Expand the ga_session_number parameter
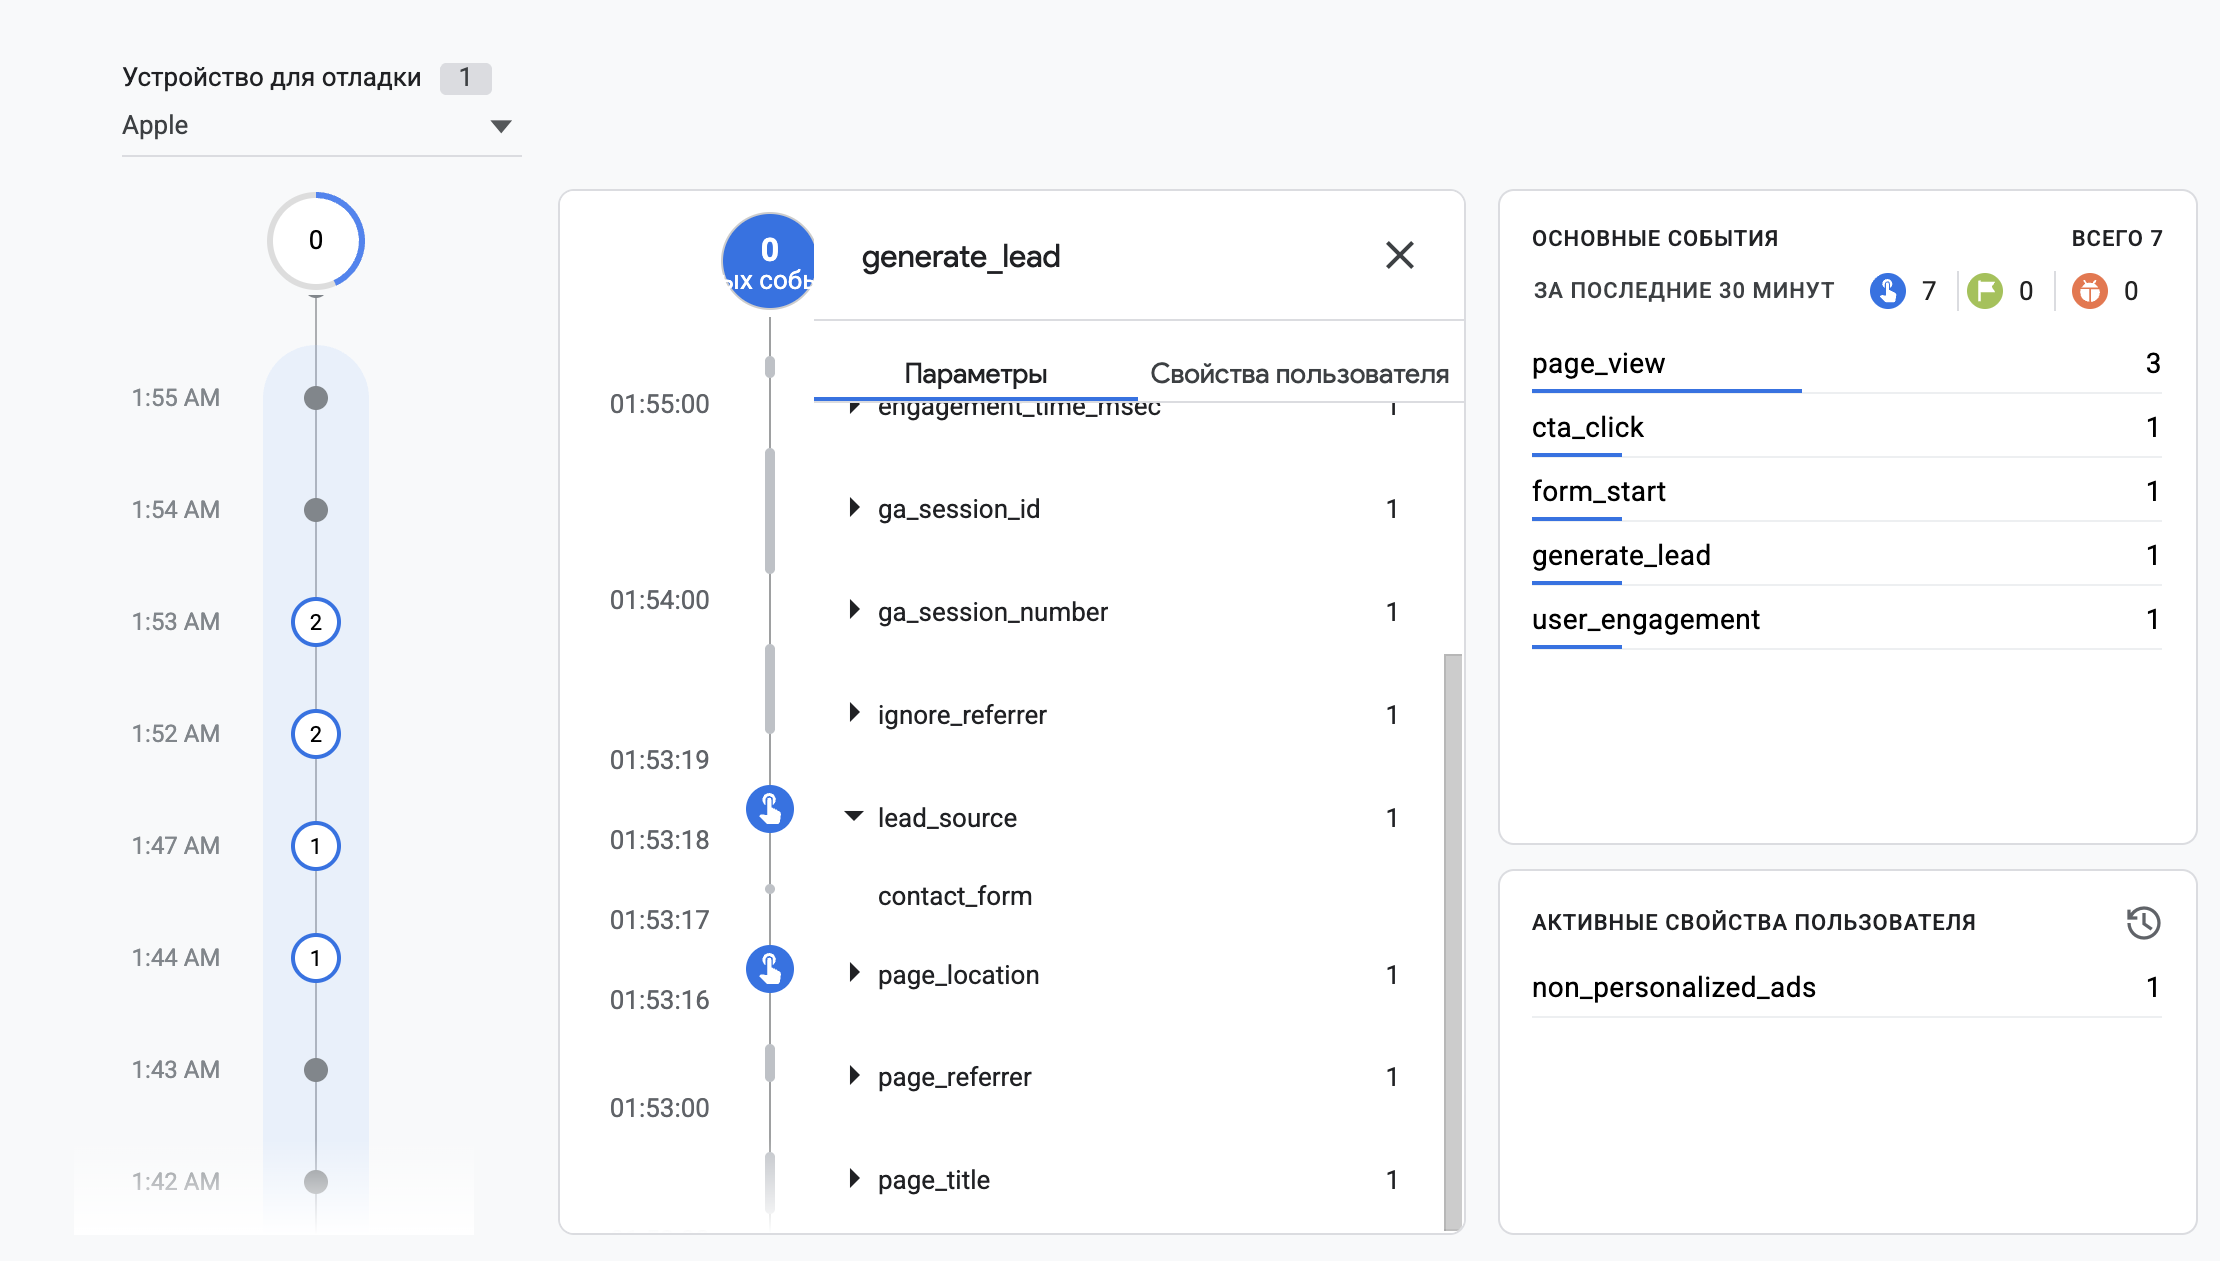 pos(855,610)
